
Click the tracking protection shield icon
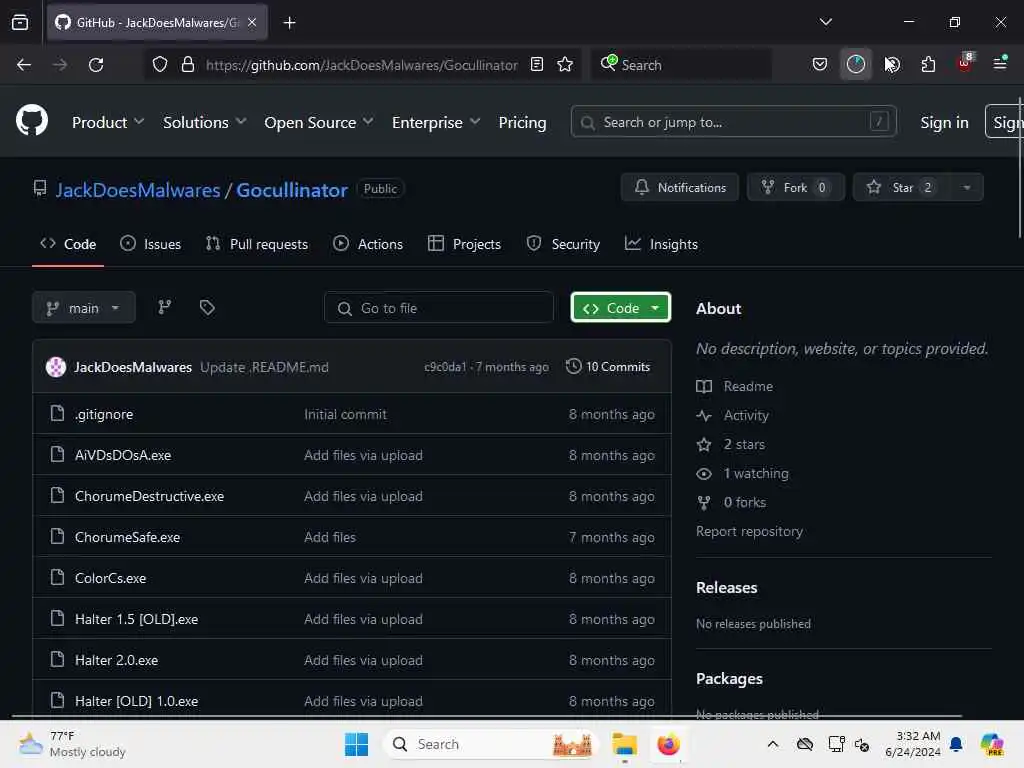coord(160,64)
